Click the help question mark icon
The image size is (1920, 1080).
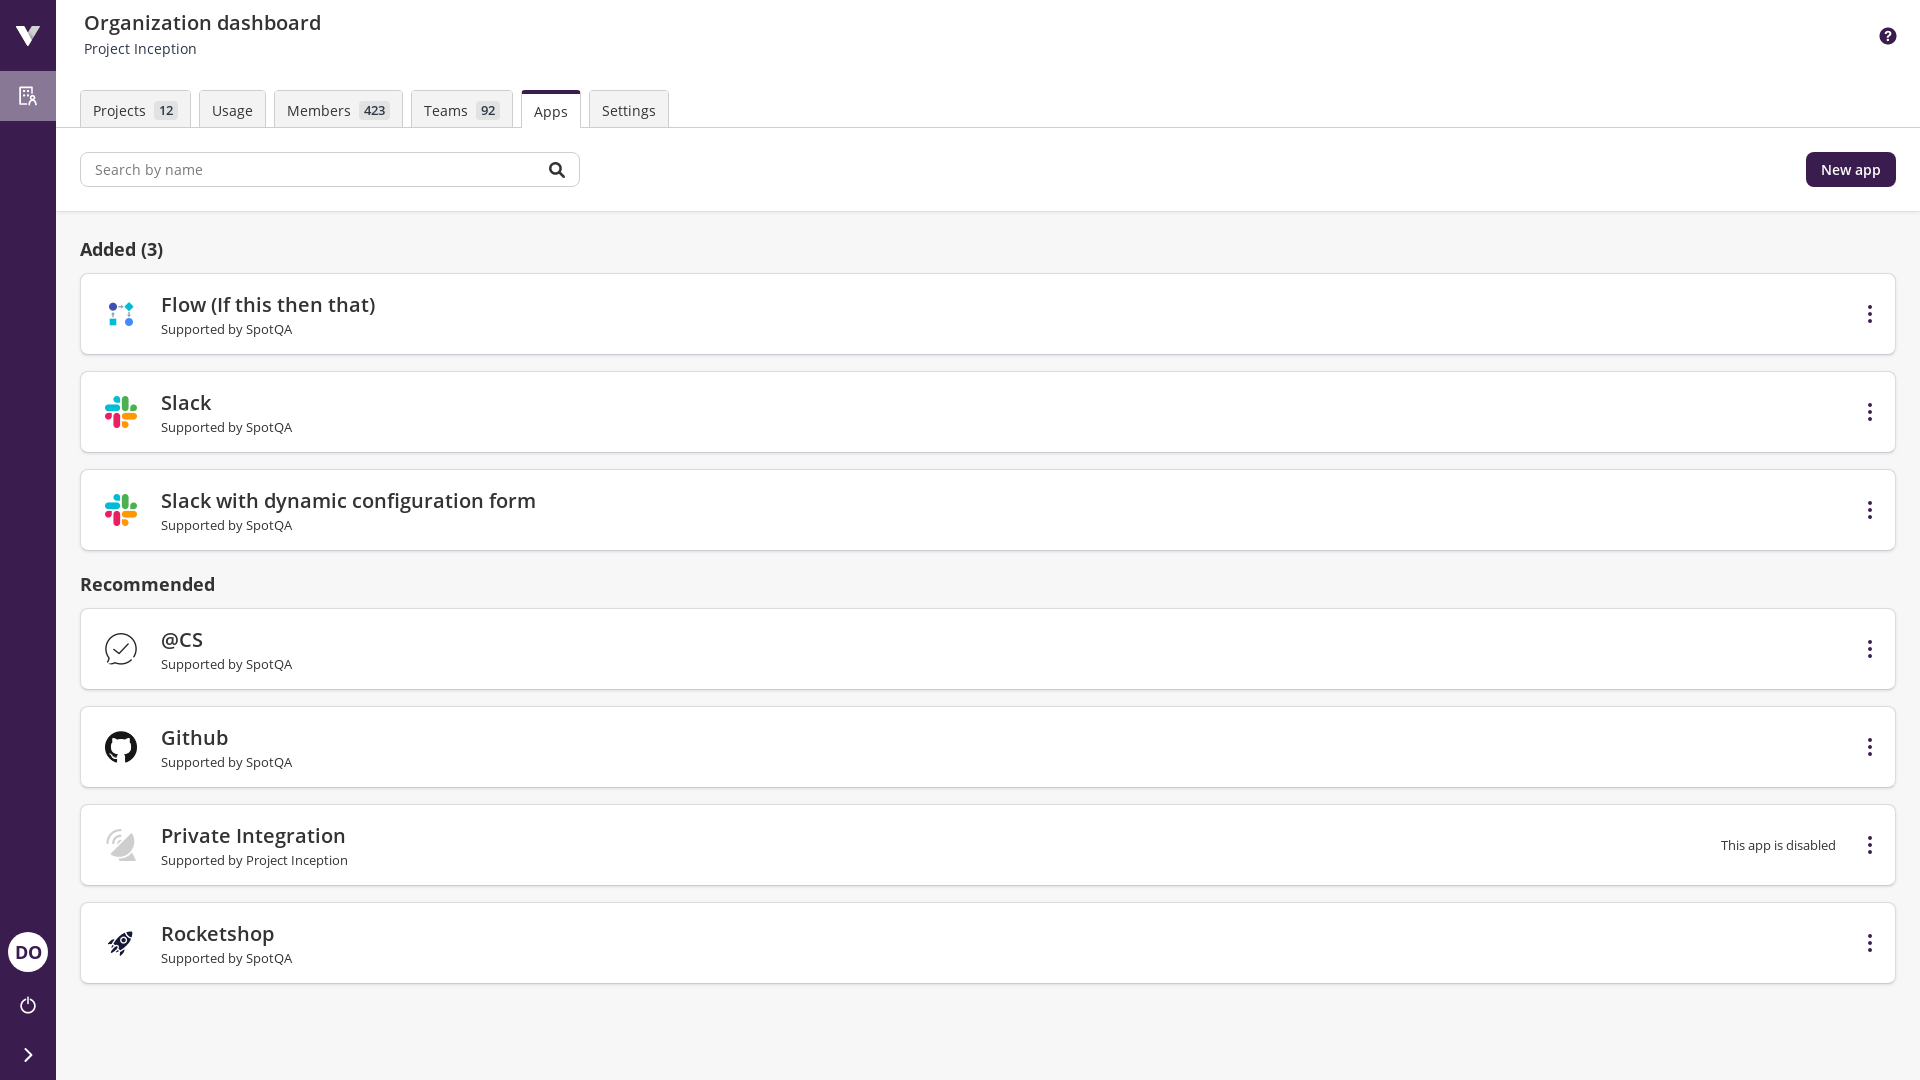(x=1888, y=36)
